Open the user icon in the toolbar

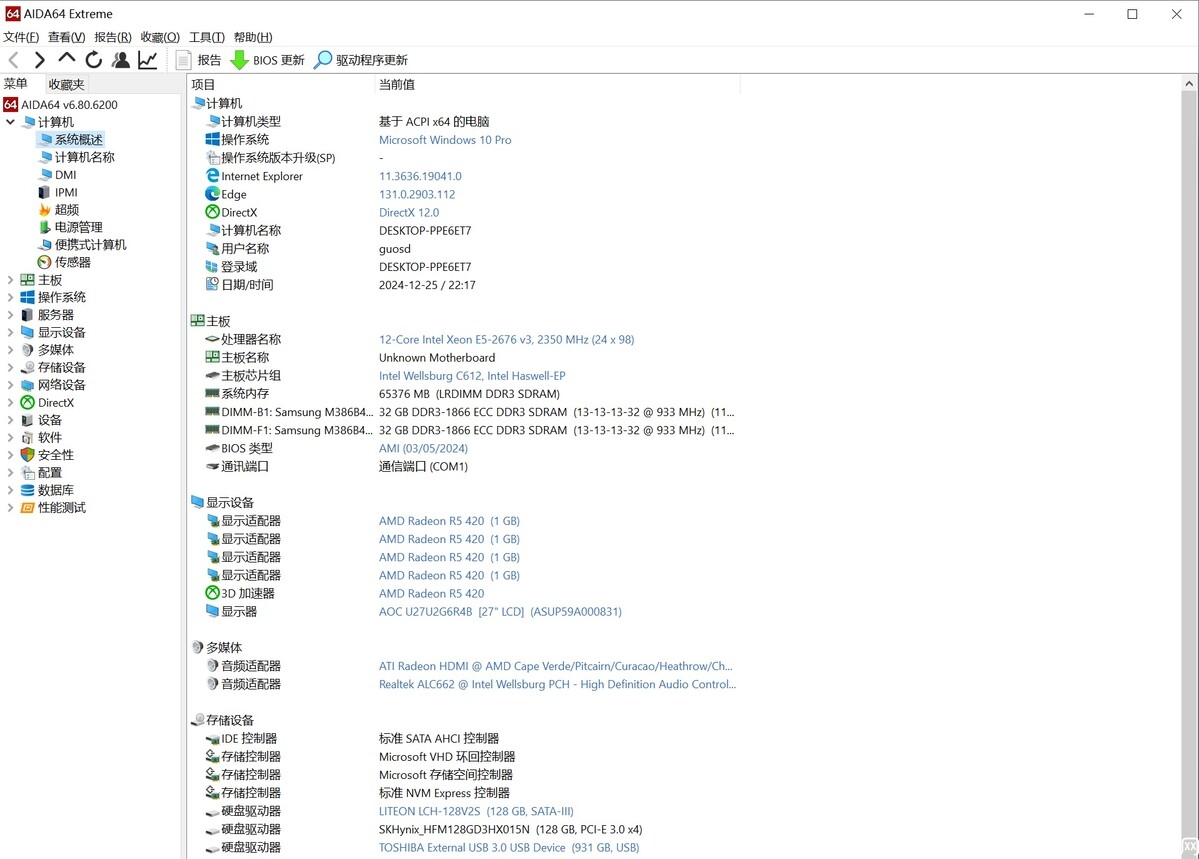[x=121, y=60]
